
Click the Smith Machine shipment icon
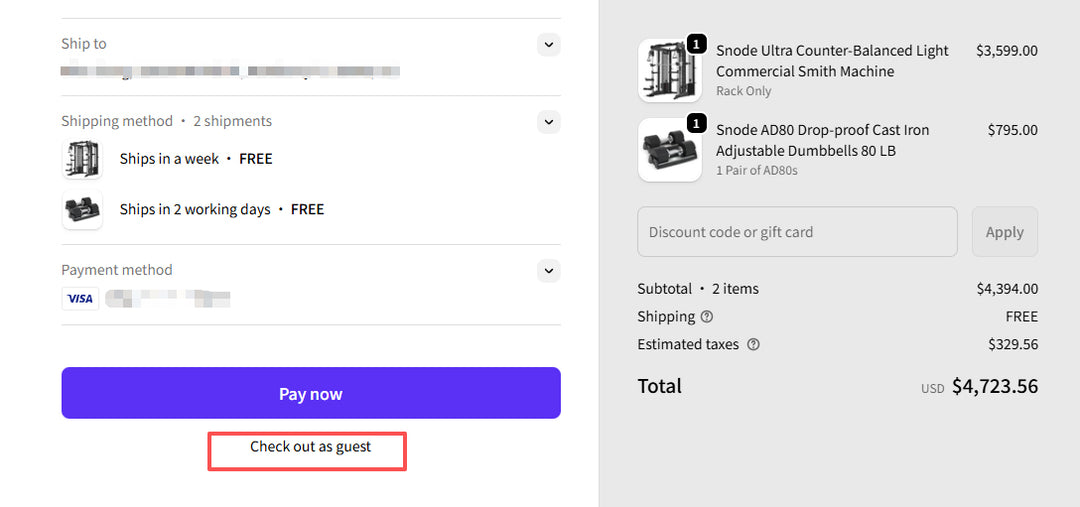coord(82,159)
